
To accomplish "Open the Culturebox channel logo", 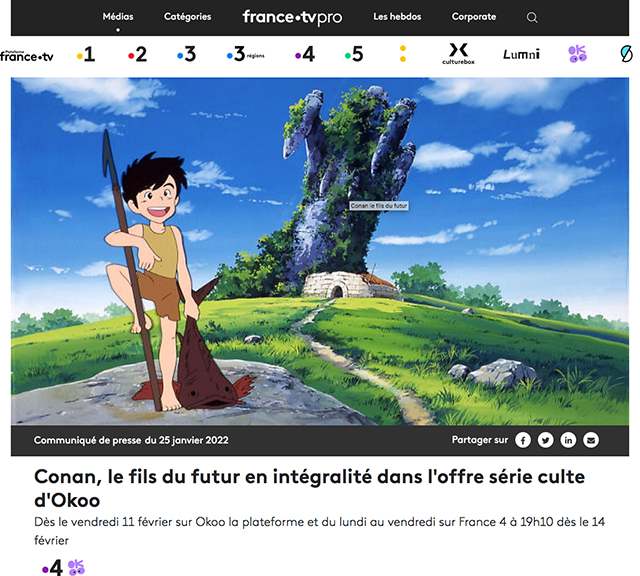I will click(x=458, y=54).
